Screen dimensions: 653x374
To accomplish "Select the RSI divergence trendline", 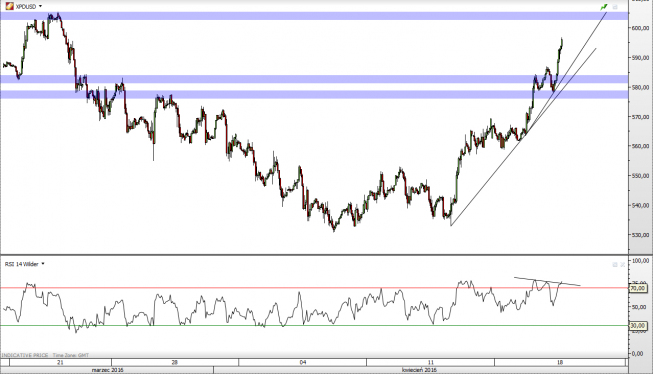I will tap(547, 282).
